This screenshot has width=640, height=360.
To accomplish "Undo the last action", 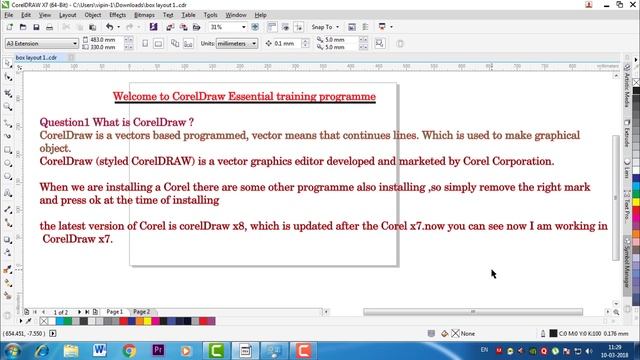I will (x=109, y=27).
